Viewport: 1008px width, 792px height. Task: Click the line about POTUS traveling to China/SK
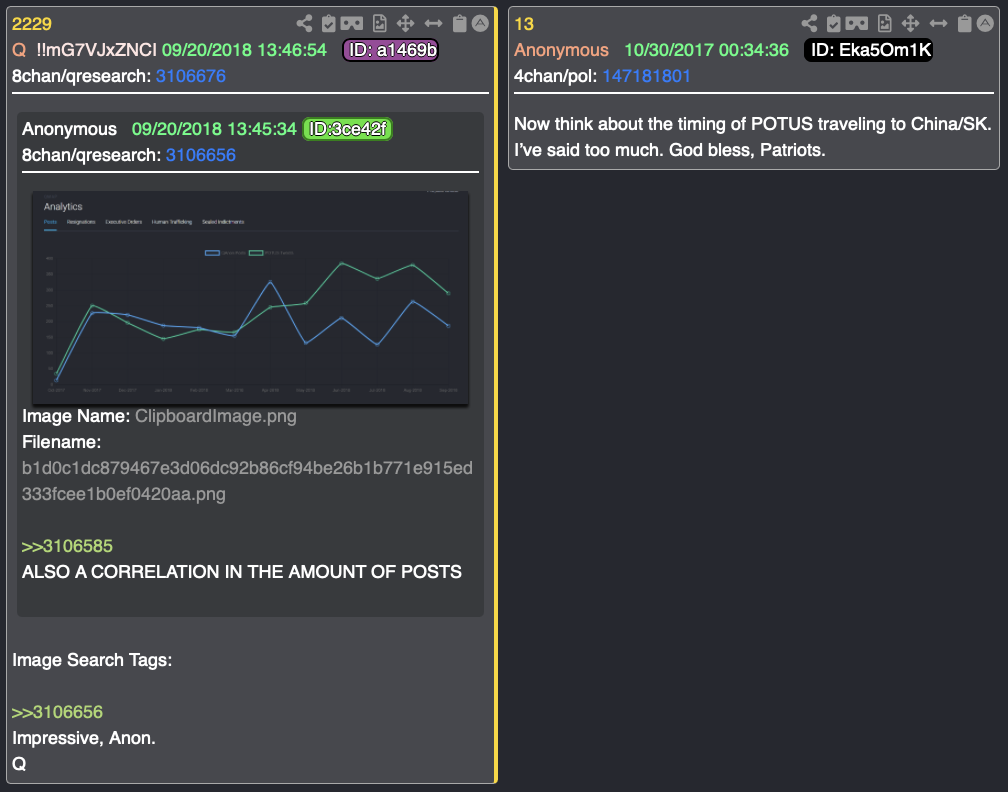[x=753, y=124]
